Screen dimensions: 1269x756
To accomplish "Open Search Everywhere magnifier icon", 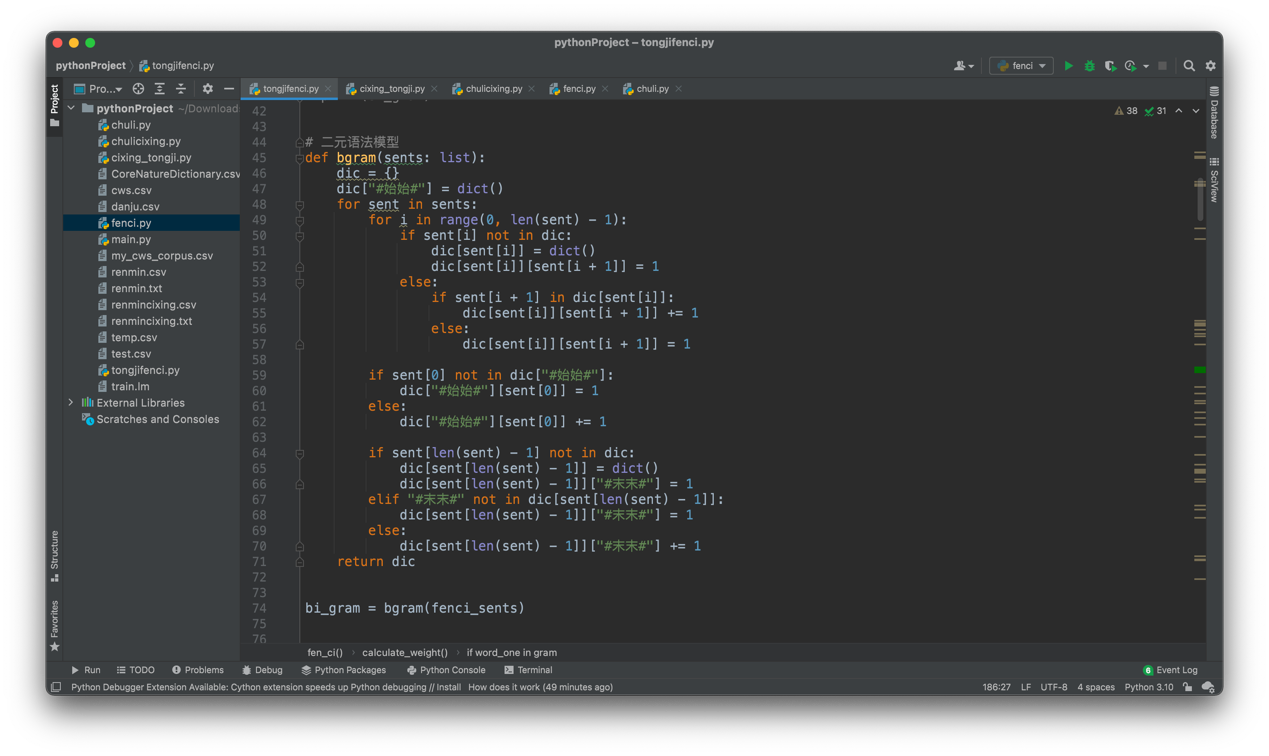I will click(x=1189, y=66).
